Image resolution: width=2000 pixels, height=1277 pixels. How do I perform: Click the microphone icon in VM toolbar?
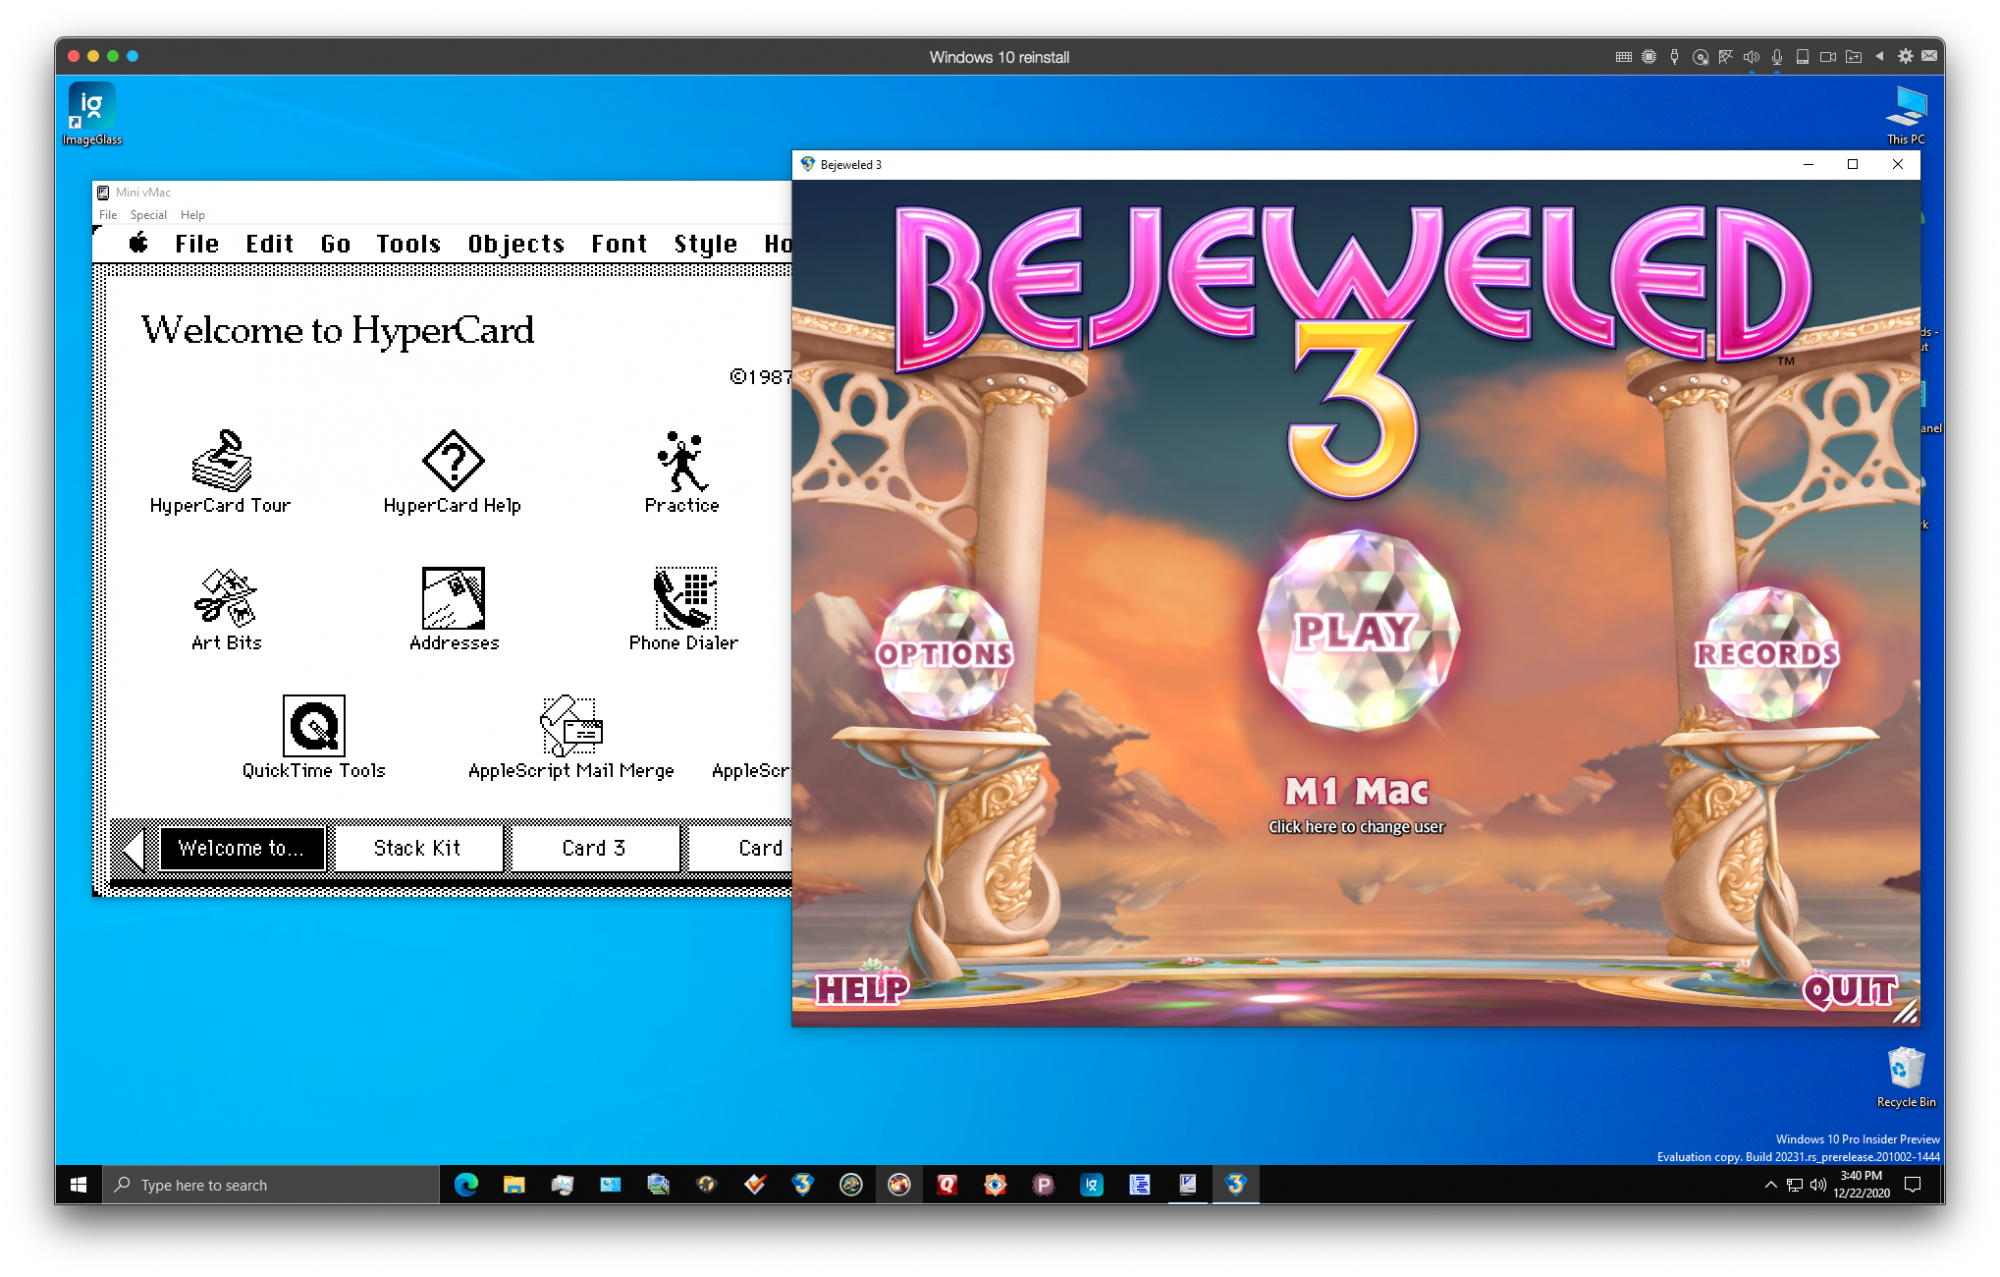click(1777, 57)
